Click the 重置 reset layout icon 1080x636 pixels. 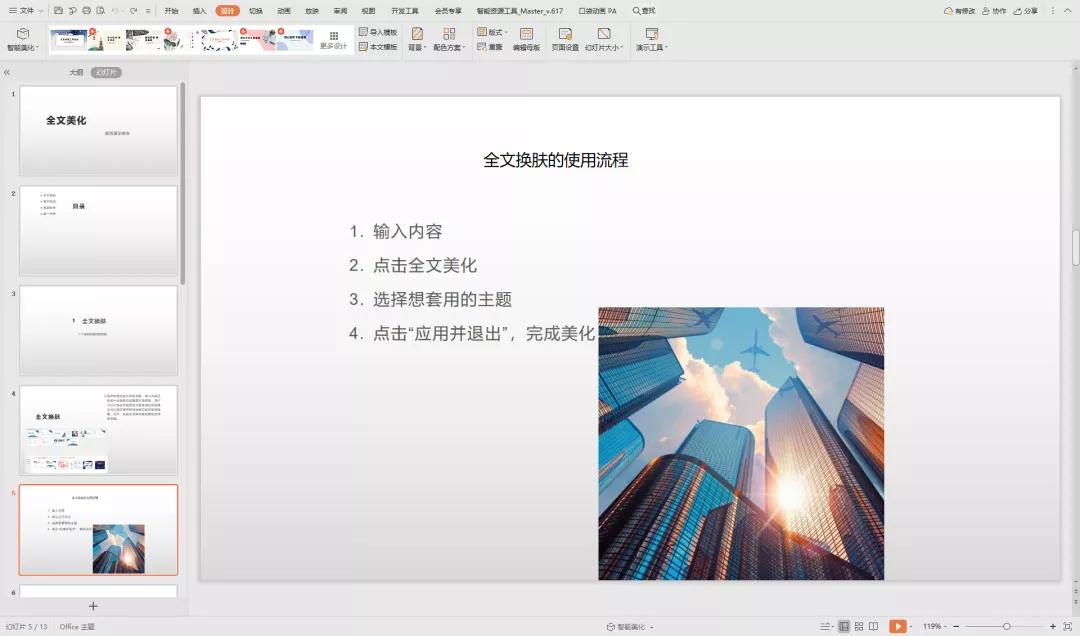point(491,47)
